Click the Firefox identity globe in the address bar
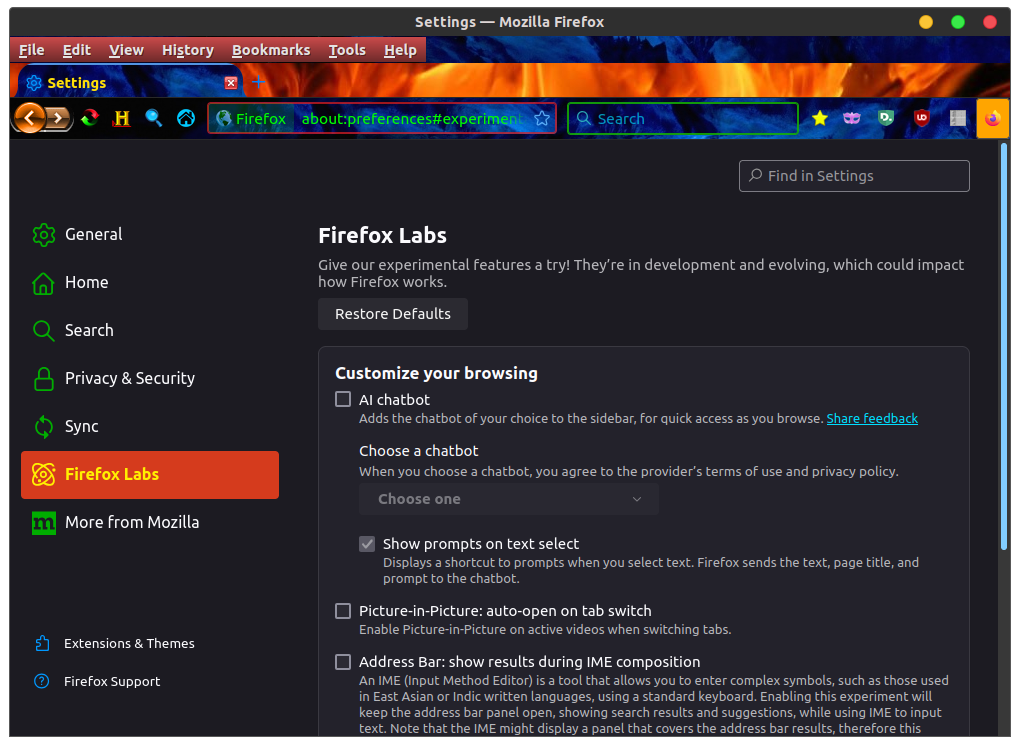Screen dimensions: 1020x746 pos(224,118)
